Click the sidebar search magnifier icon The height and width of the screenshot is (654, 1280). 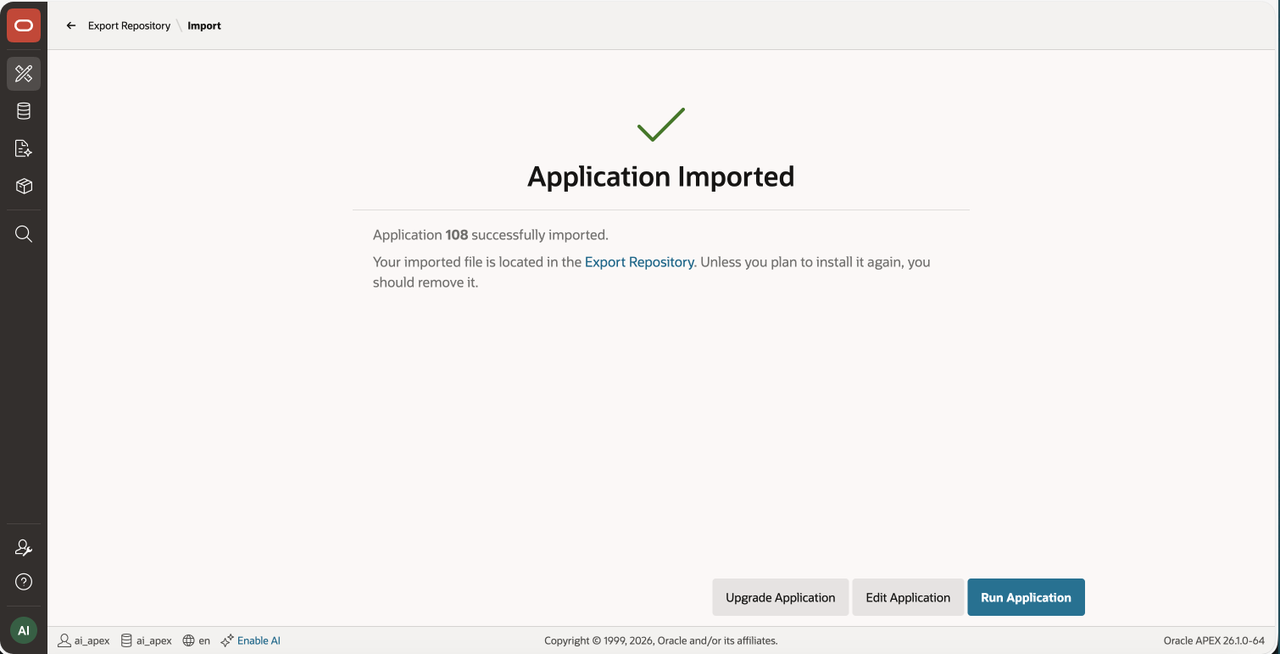(24, 234)
